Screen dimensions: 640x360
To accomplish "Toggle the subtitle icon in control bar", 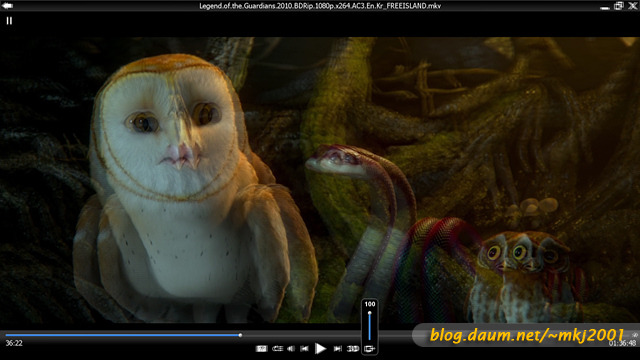I will (261, 349).
